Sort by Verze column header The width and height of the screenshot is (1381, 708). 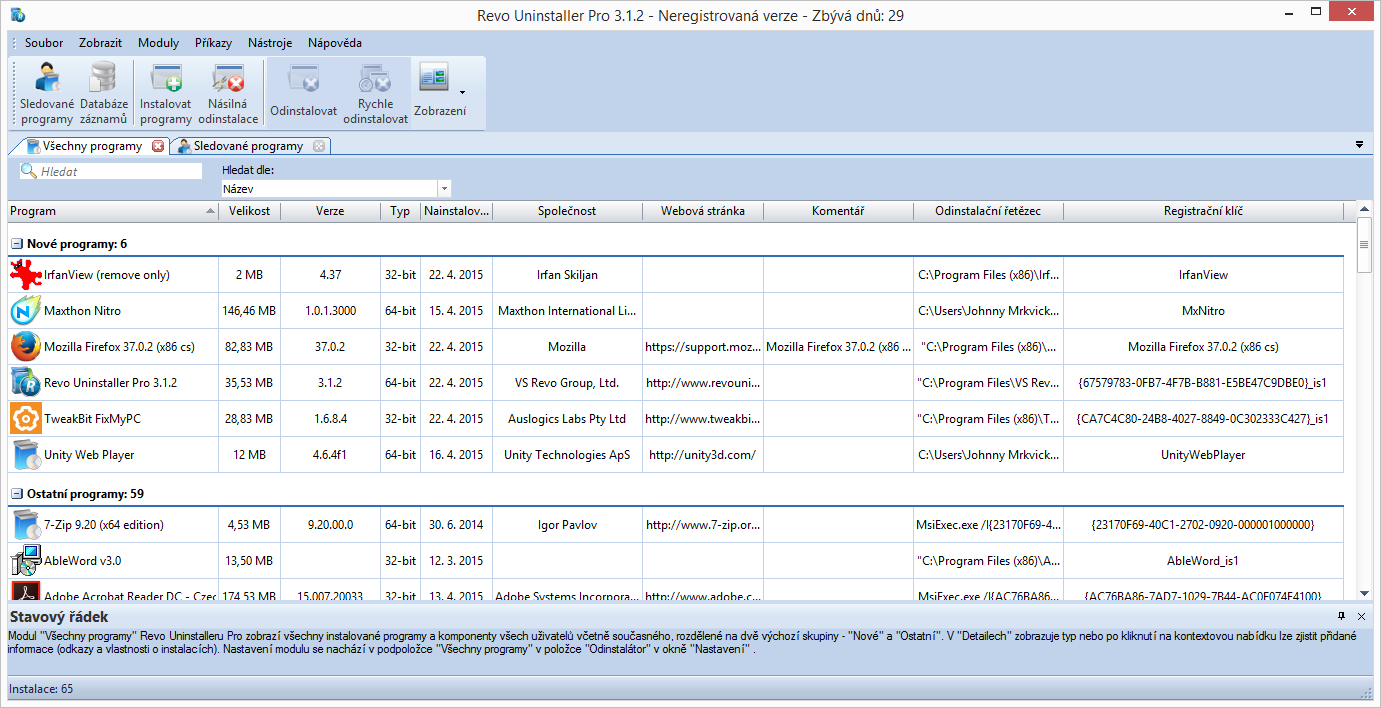coord(330,211)
